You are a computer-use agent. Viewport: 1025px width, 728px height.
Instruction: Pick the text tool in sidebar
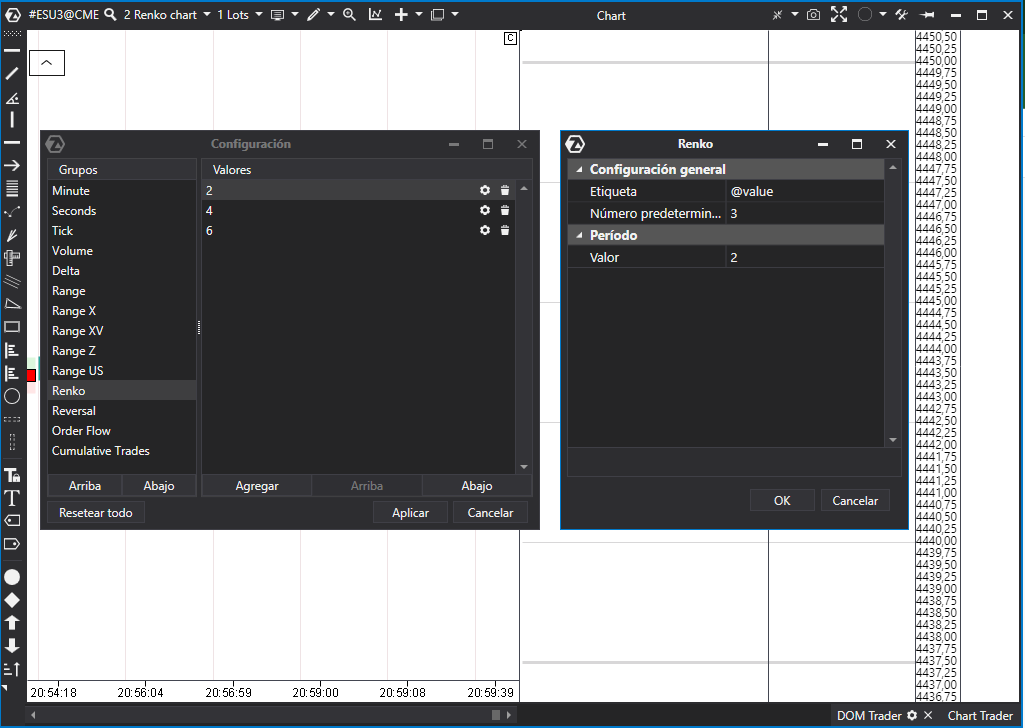tap(12, 497)
